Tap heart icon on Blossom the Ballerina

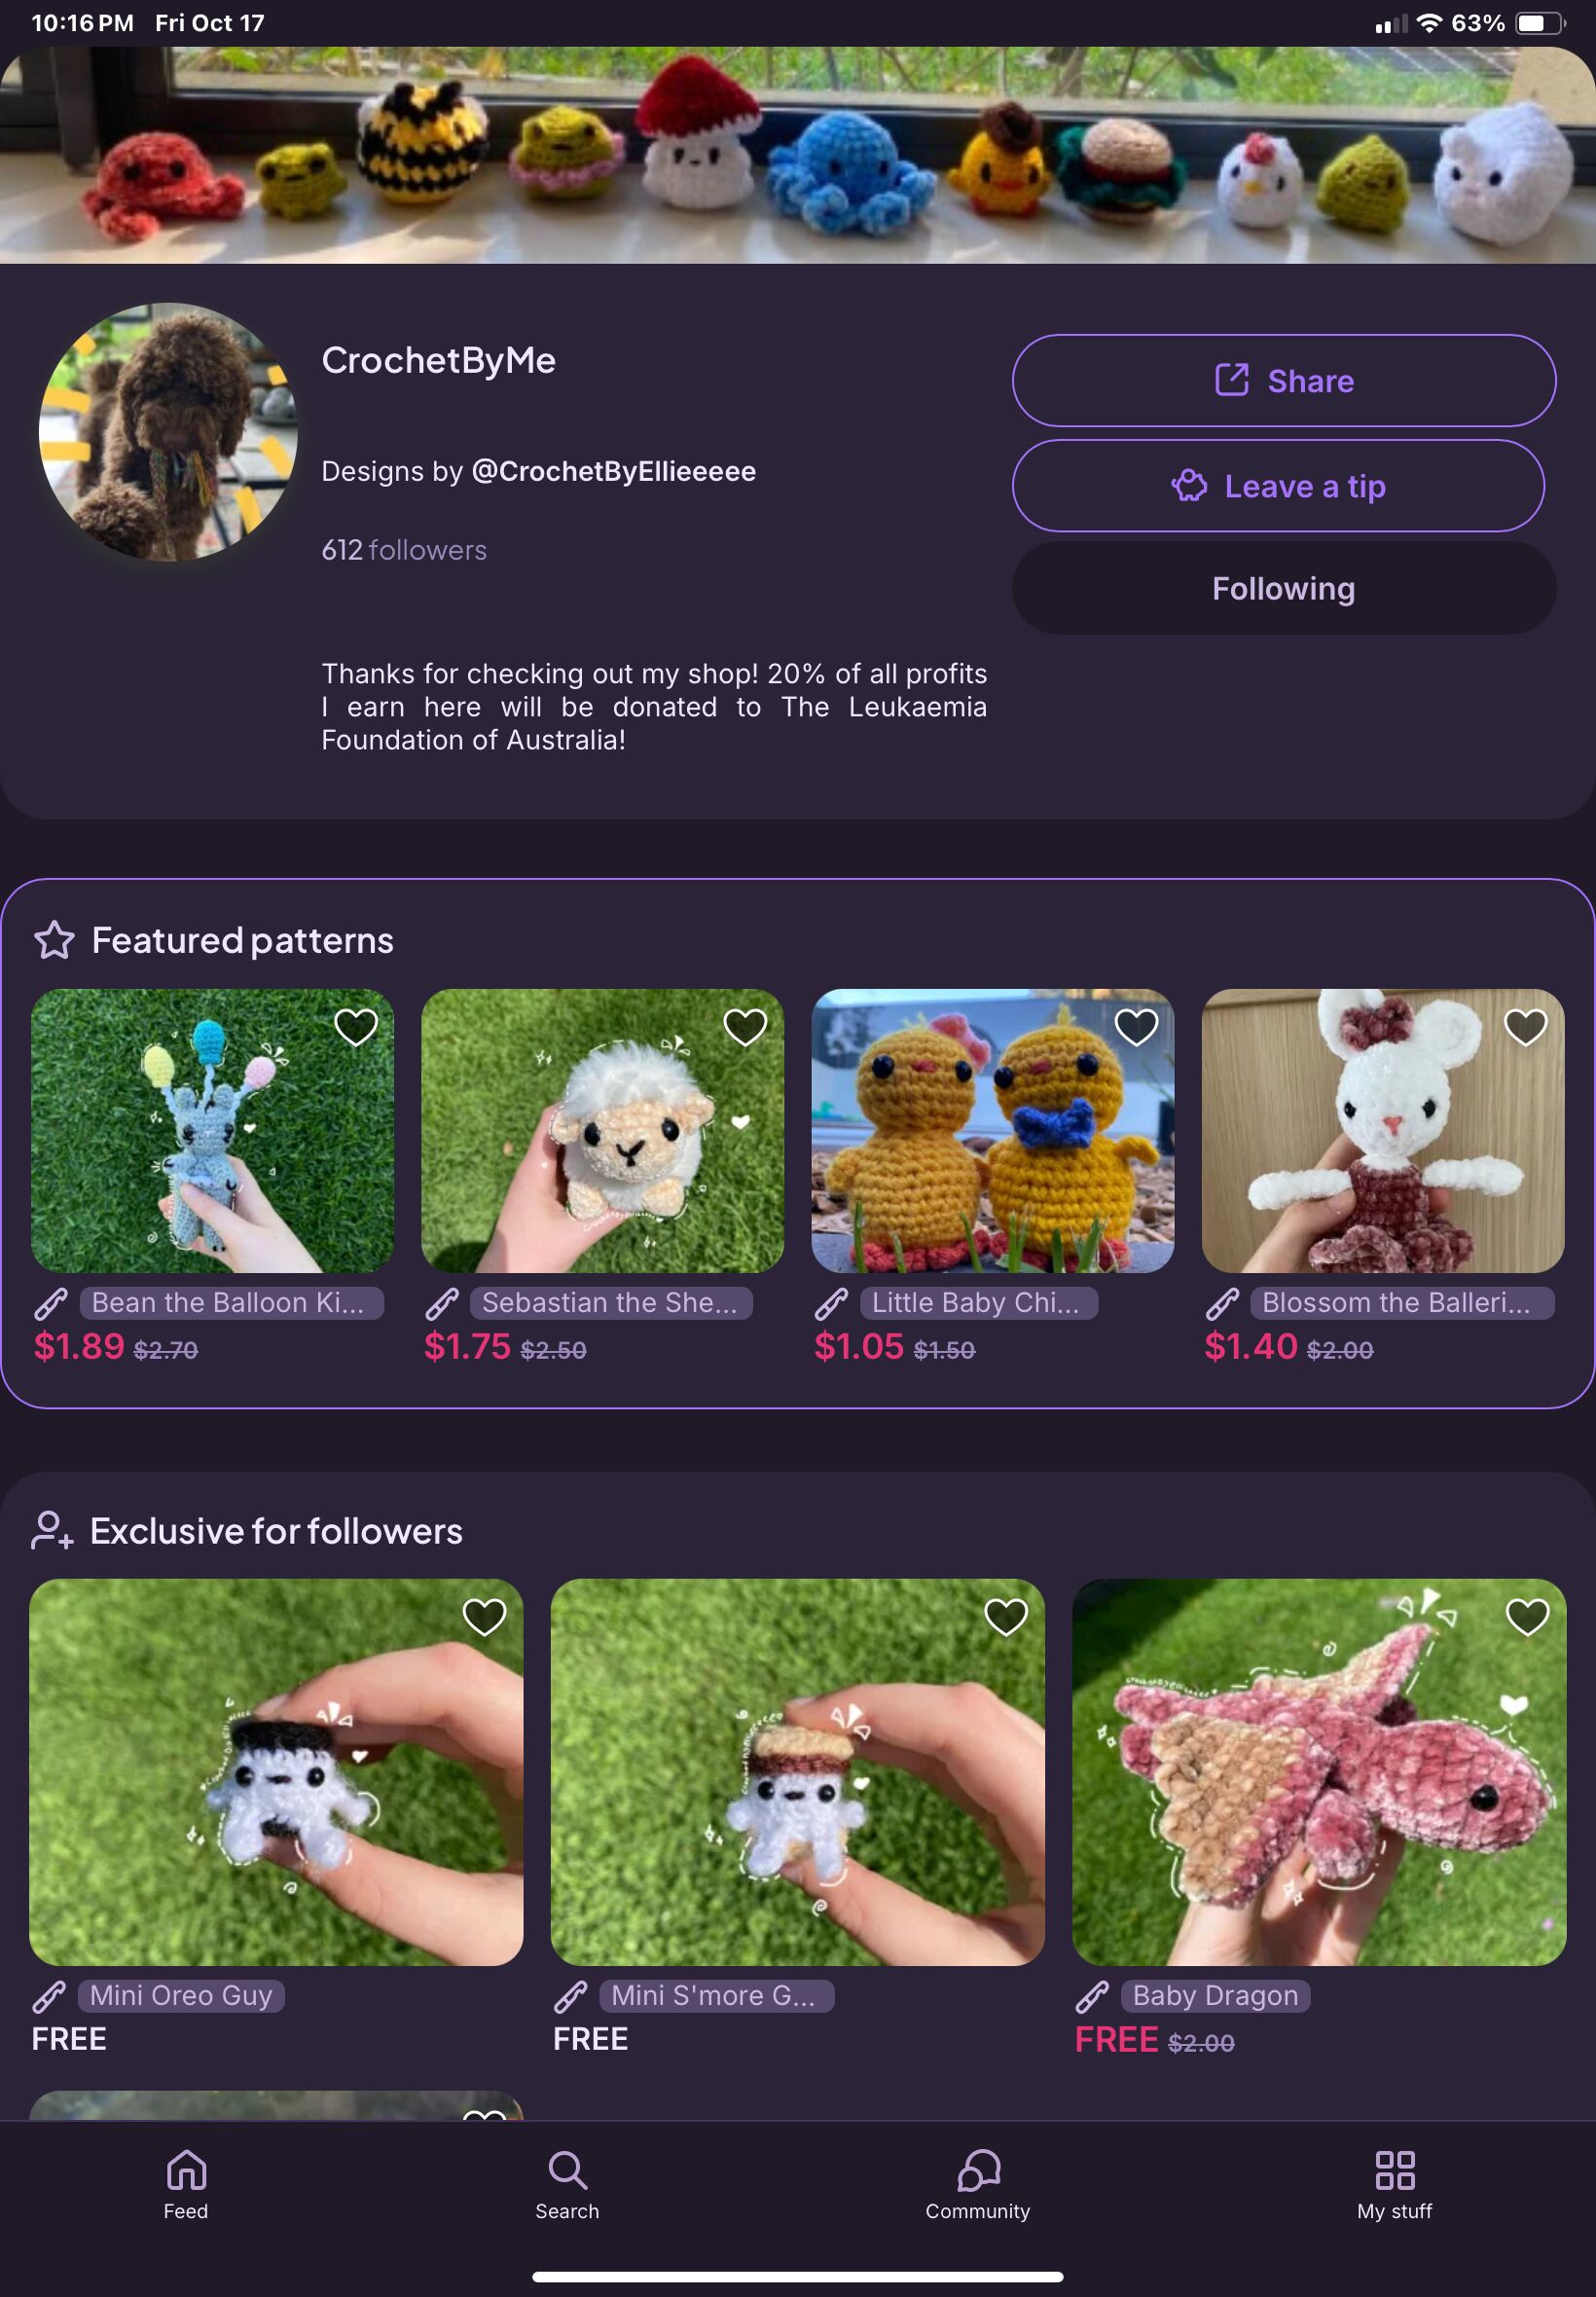coord(1526,1027)
